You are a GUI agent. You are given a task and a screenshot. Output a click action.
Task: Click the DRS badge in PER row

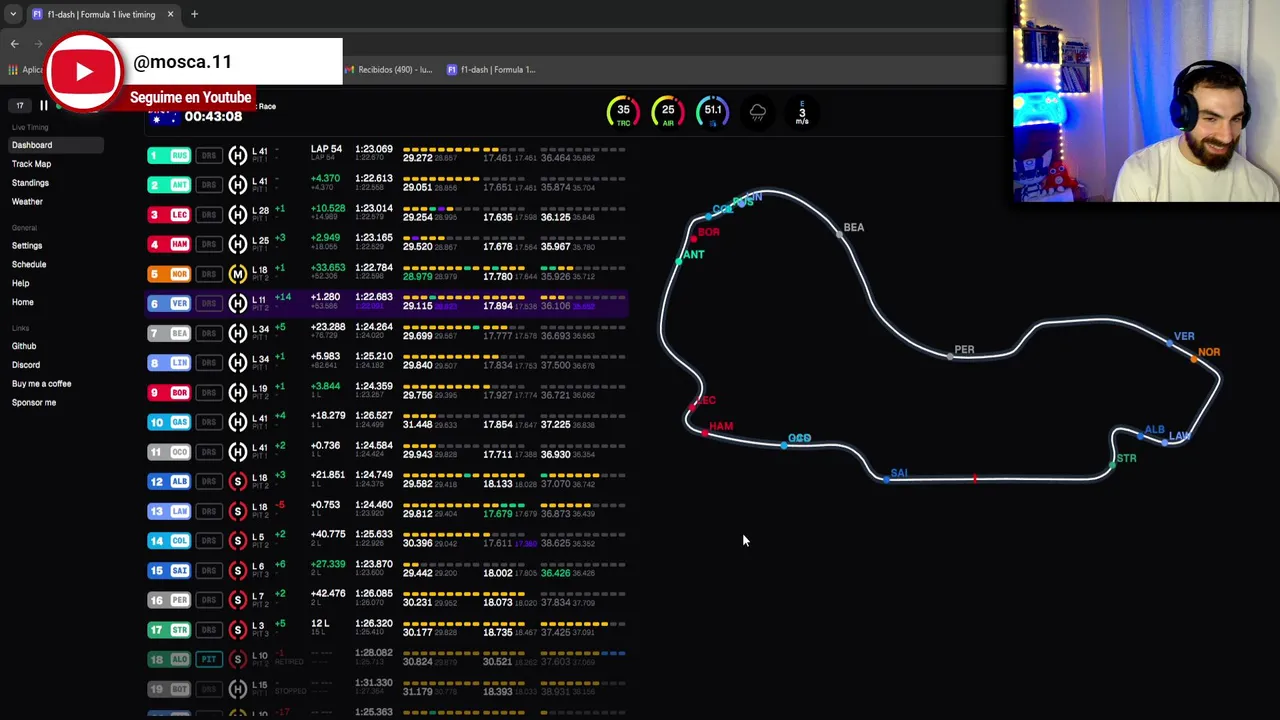pos(209,600)
